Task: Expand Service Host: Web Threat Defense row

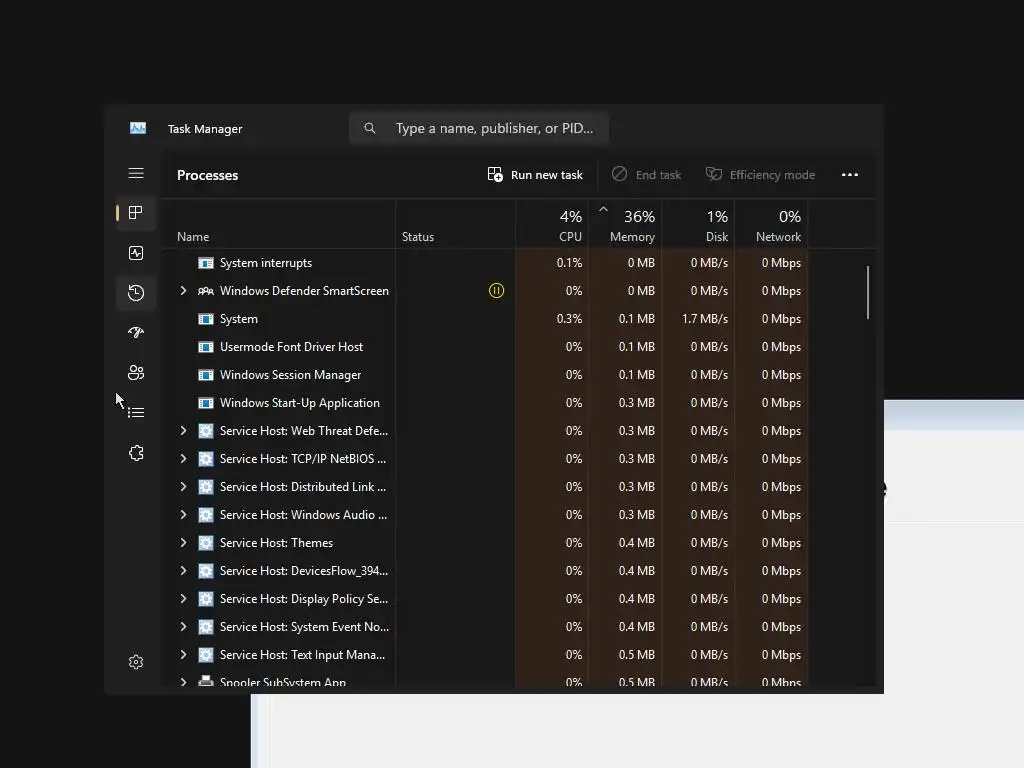Action: pos(184,430)
